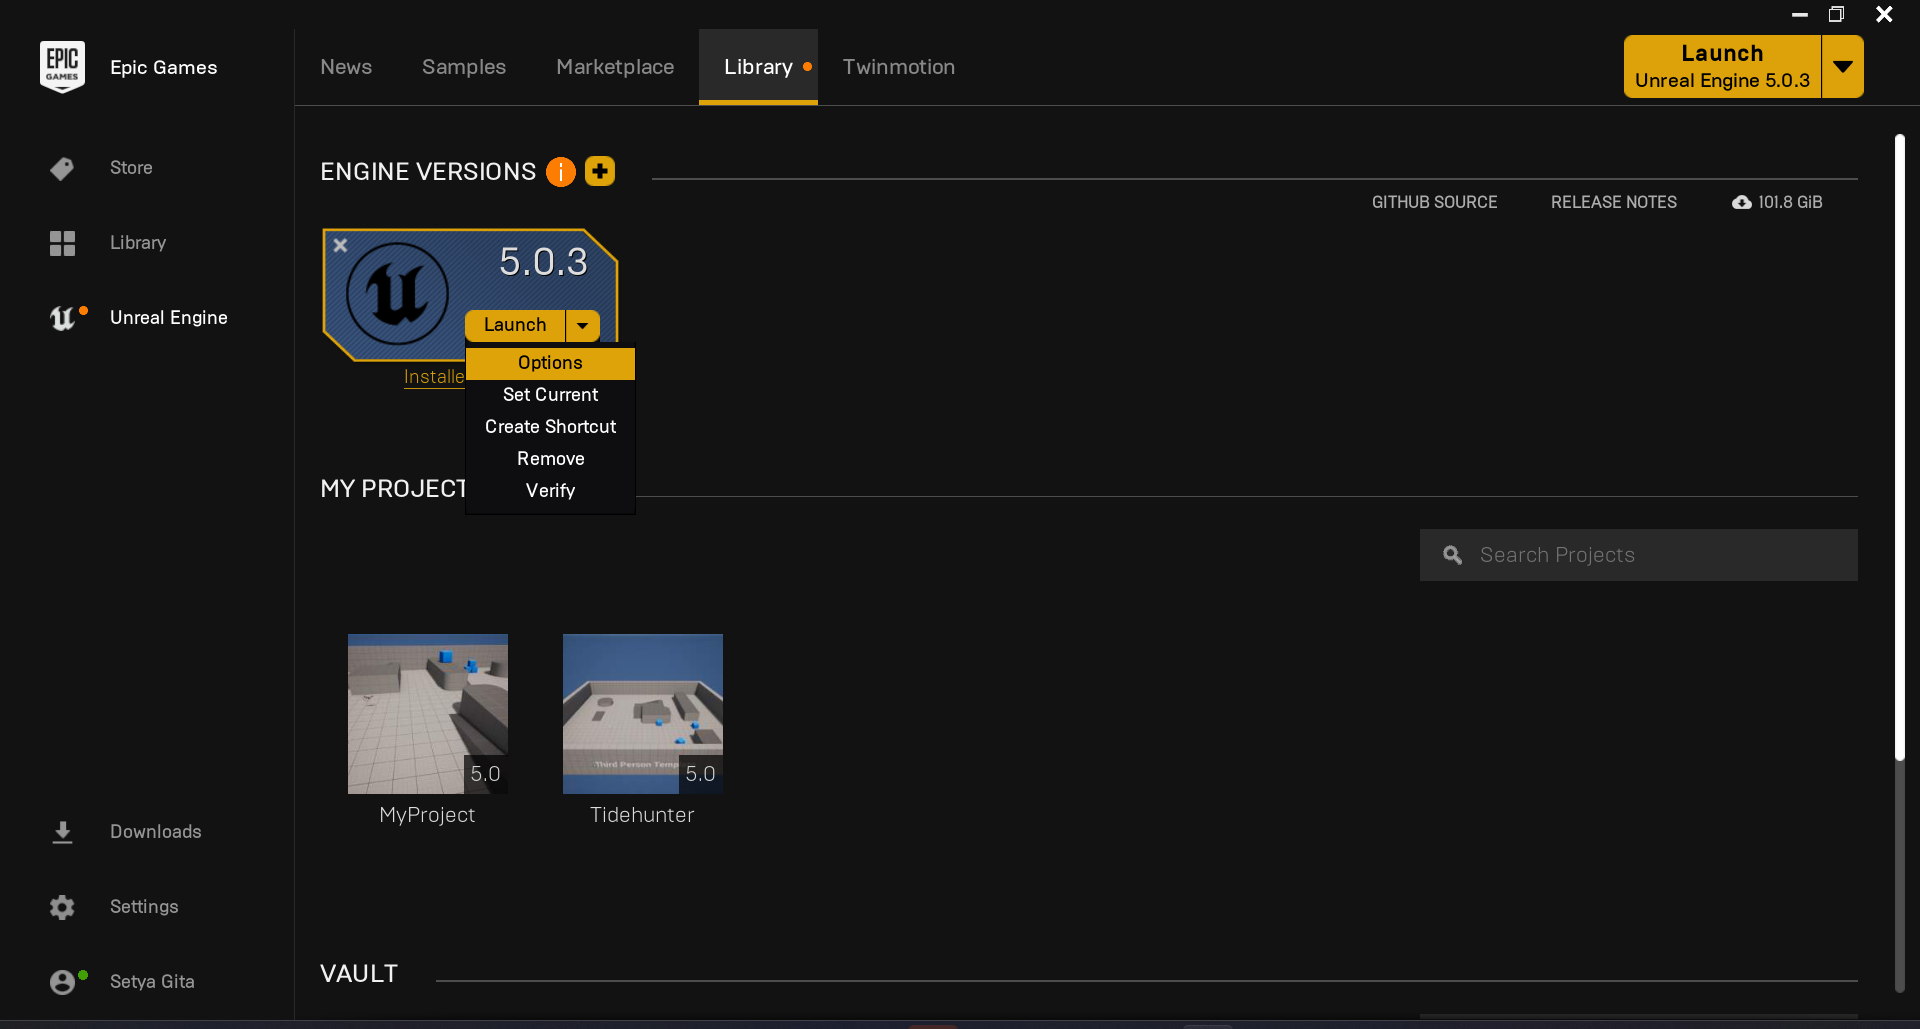Click the VAULT section heading
The height and width of the screenshot is (1029, 1920).
click(x=359, y=974)
